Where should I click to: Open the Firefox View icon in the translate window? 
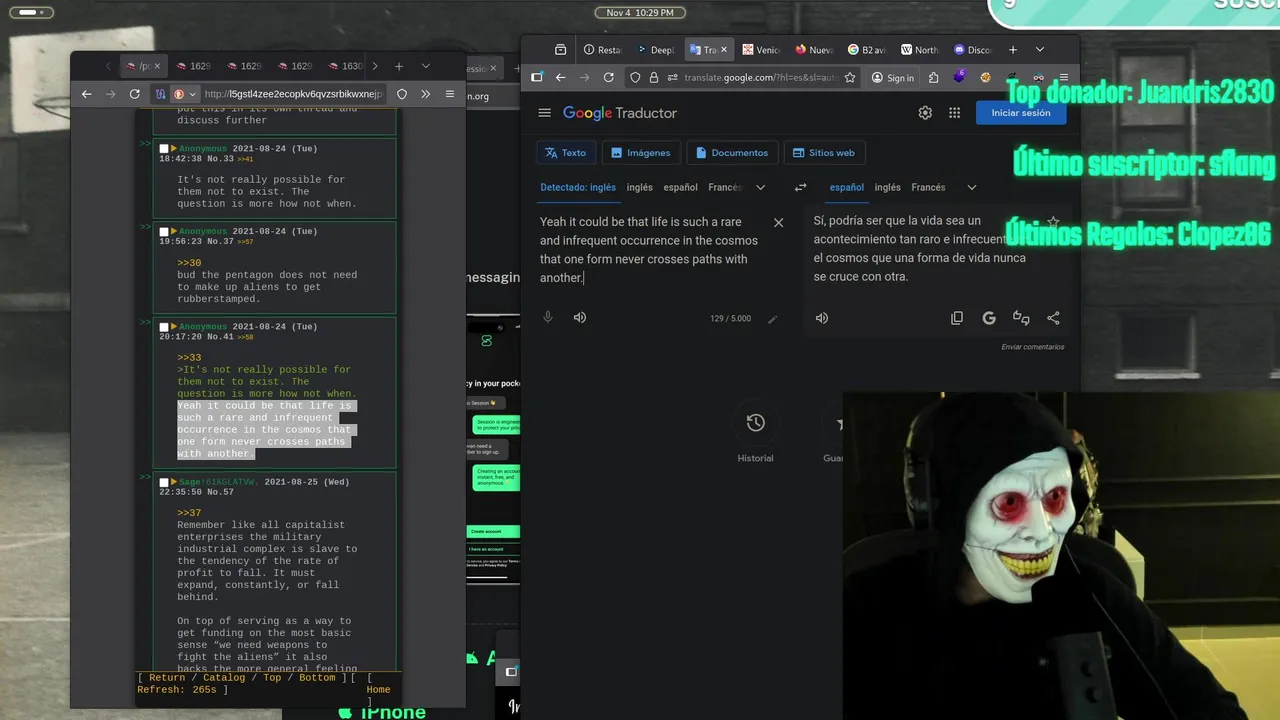click(561, 50)
